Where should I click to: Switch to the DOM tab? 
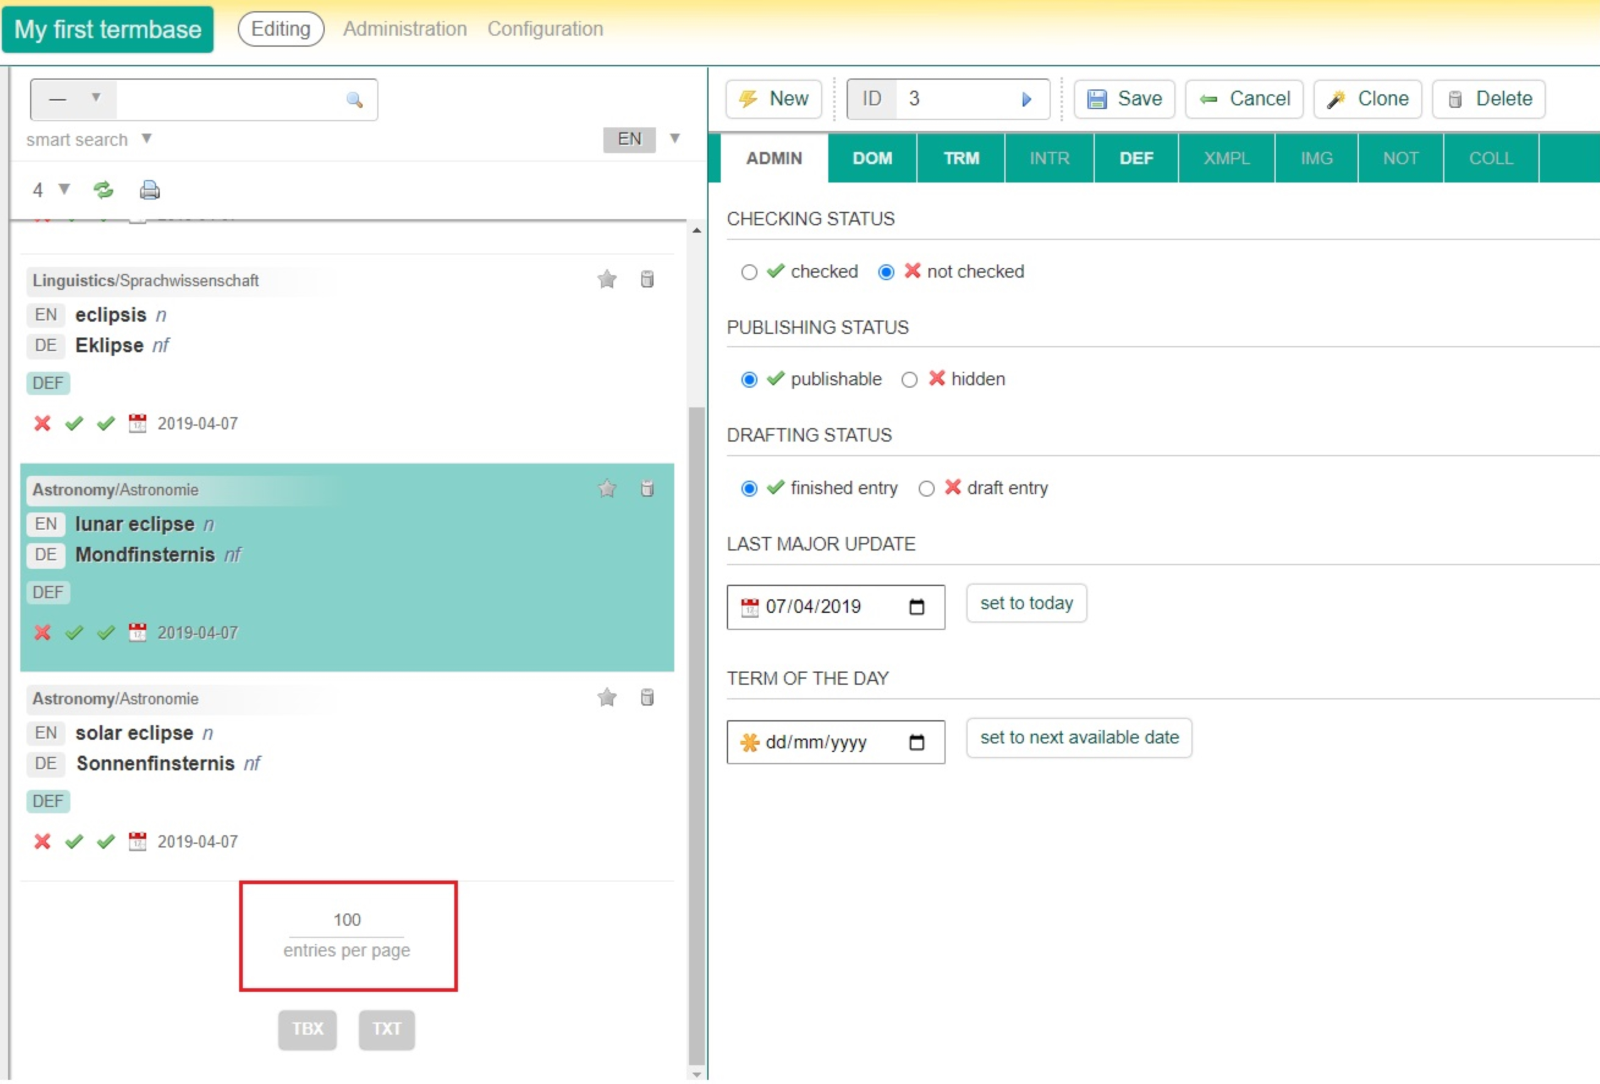tap(872, 158)
